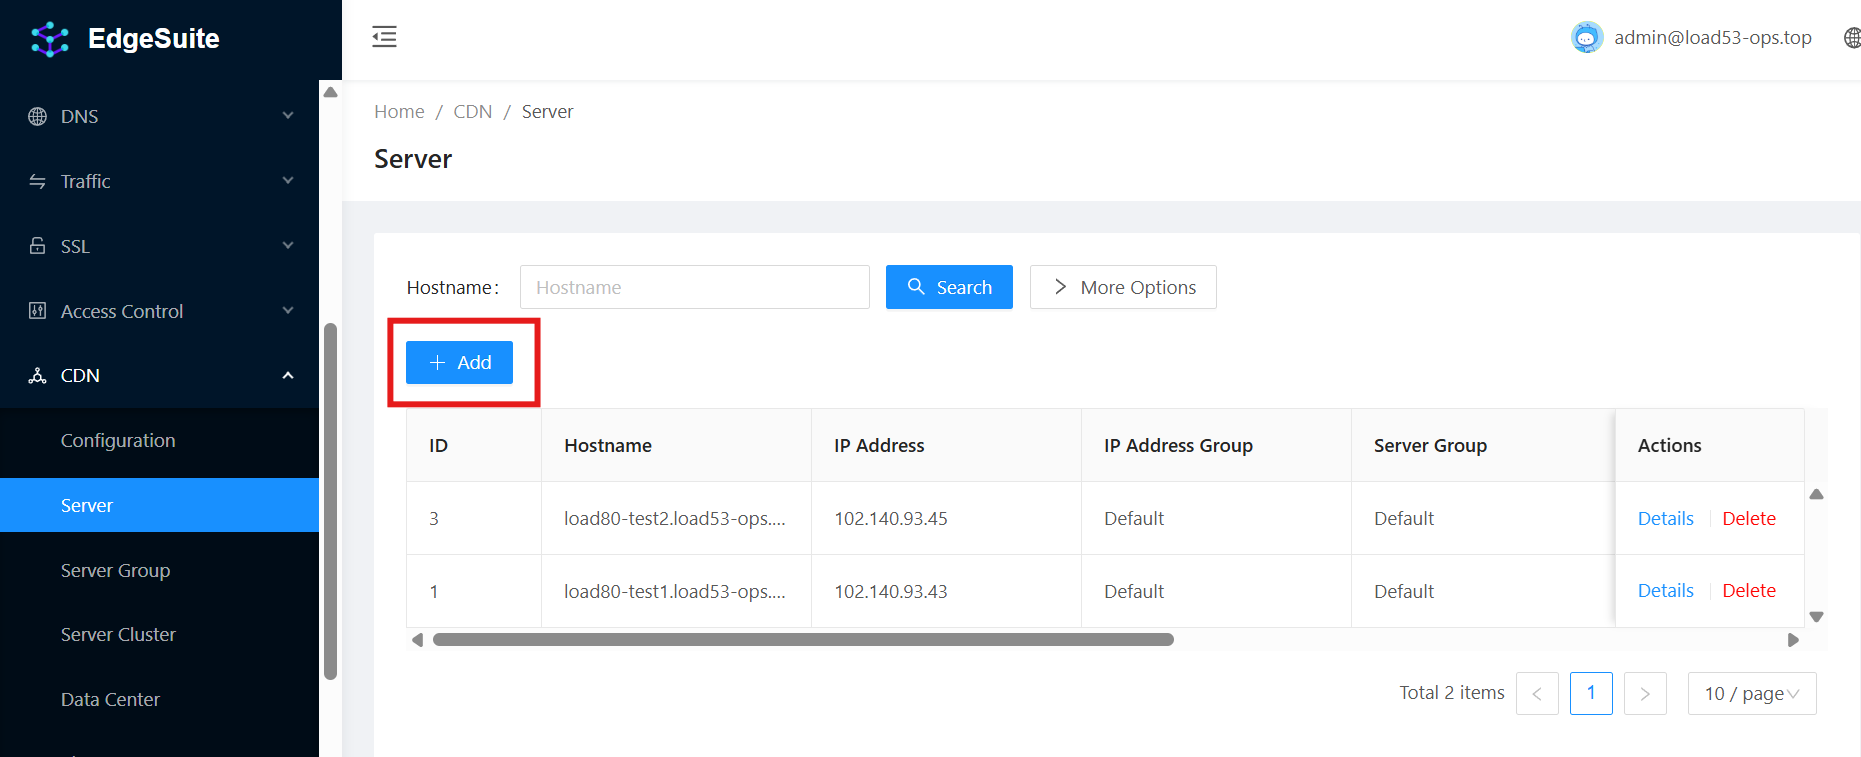The height and width of the screenshot is (757, 1861).
Task: Collapse sidebar with the menu fold icon
Action: [384, 37]
